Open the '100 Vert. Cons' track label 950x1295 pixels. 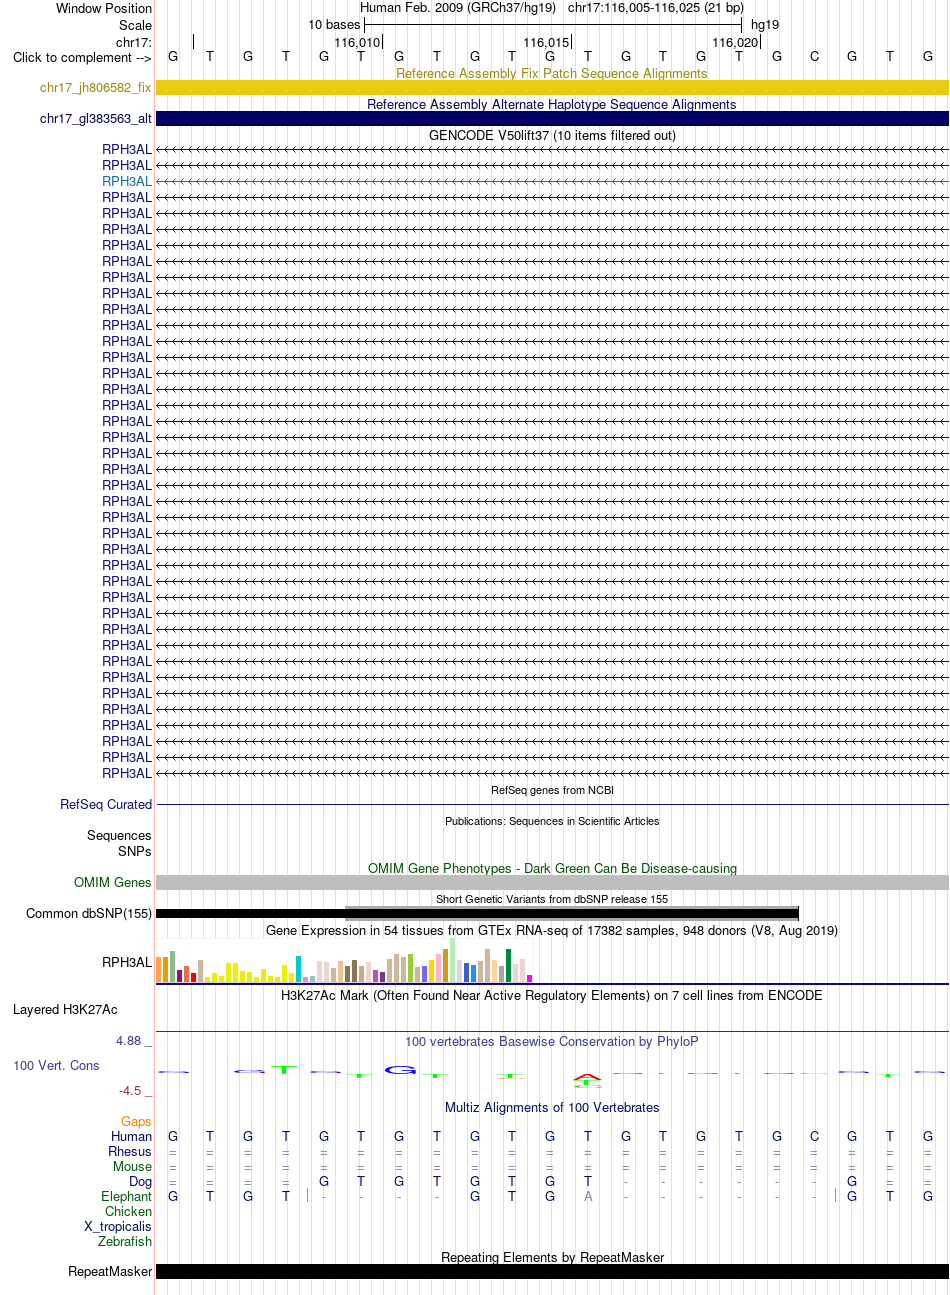coord(56,1065)
